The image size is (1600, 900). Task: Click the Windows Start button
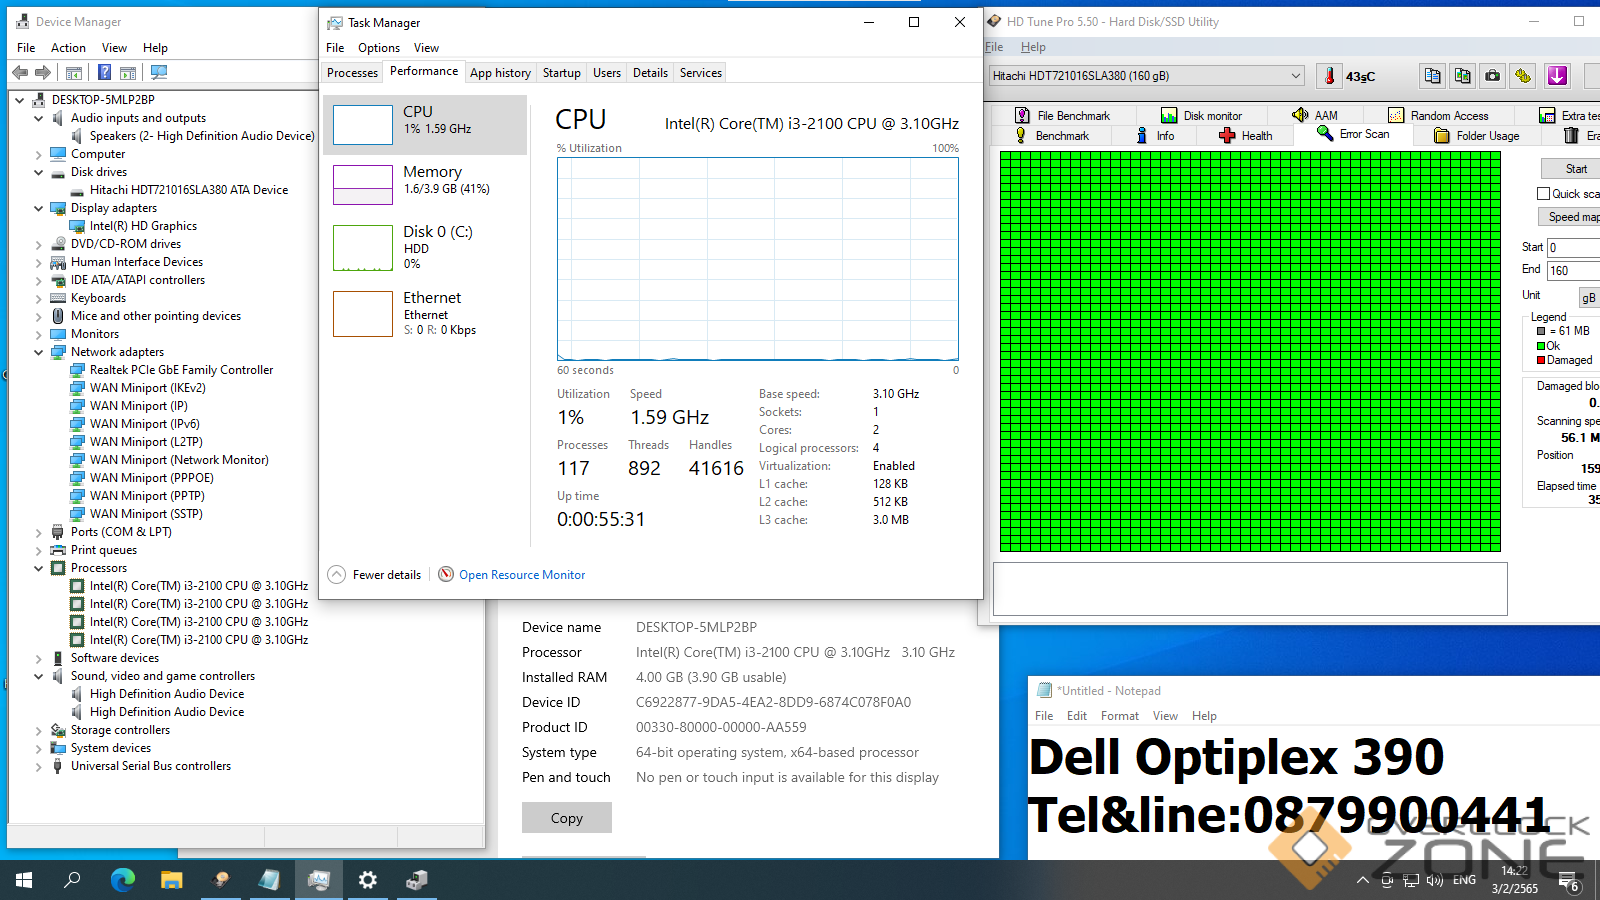click(x=24, y=880)
